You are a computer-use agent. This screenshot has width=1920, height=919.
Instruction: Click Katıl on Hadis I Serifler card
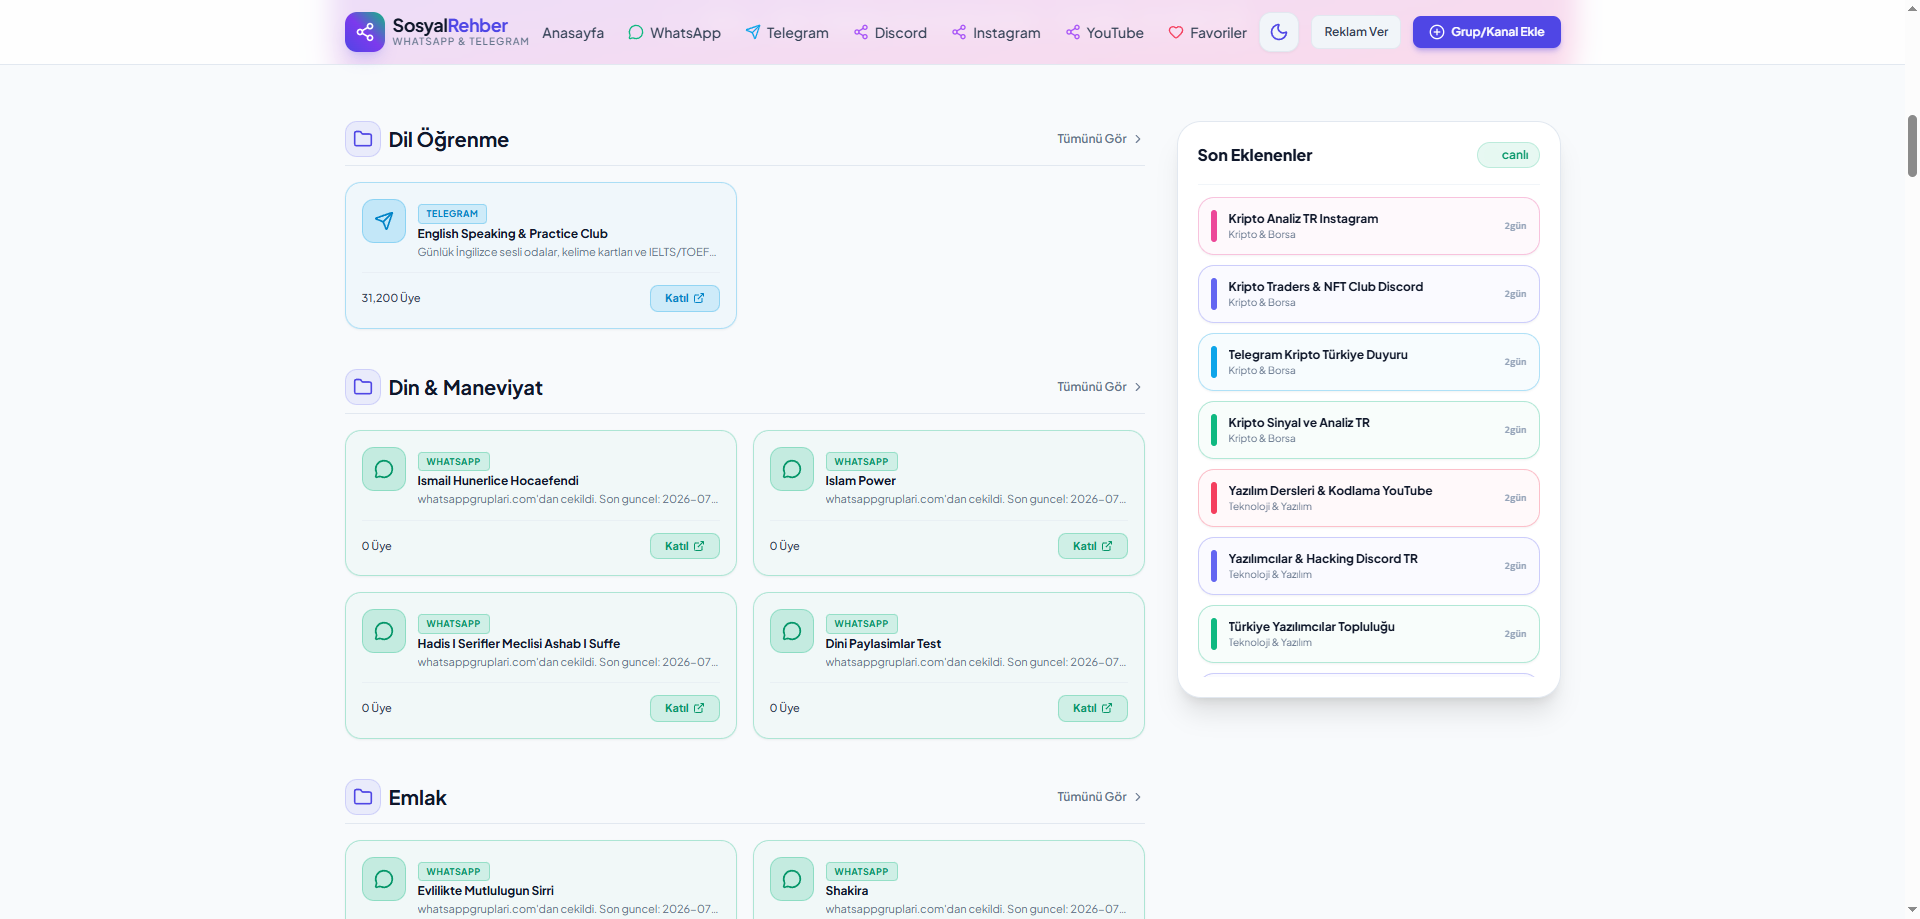pyautogui.click(x=685, y=708)
